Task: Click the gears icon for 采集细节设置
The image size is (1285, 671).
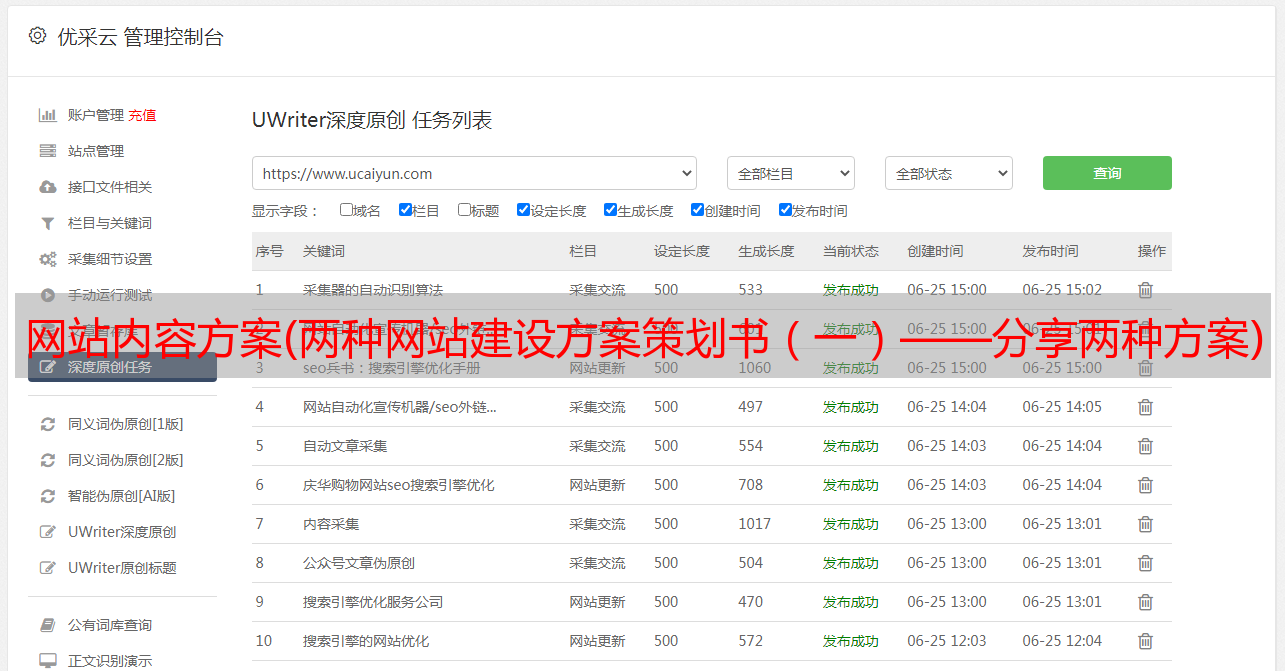Action: pyautogui.click(x=47, y=259)
